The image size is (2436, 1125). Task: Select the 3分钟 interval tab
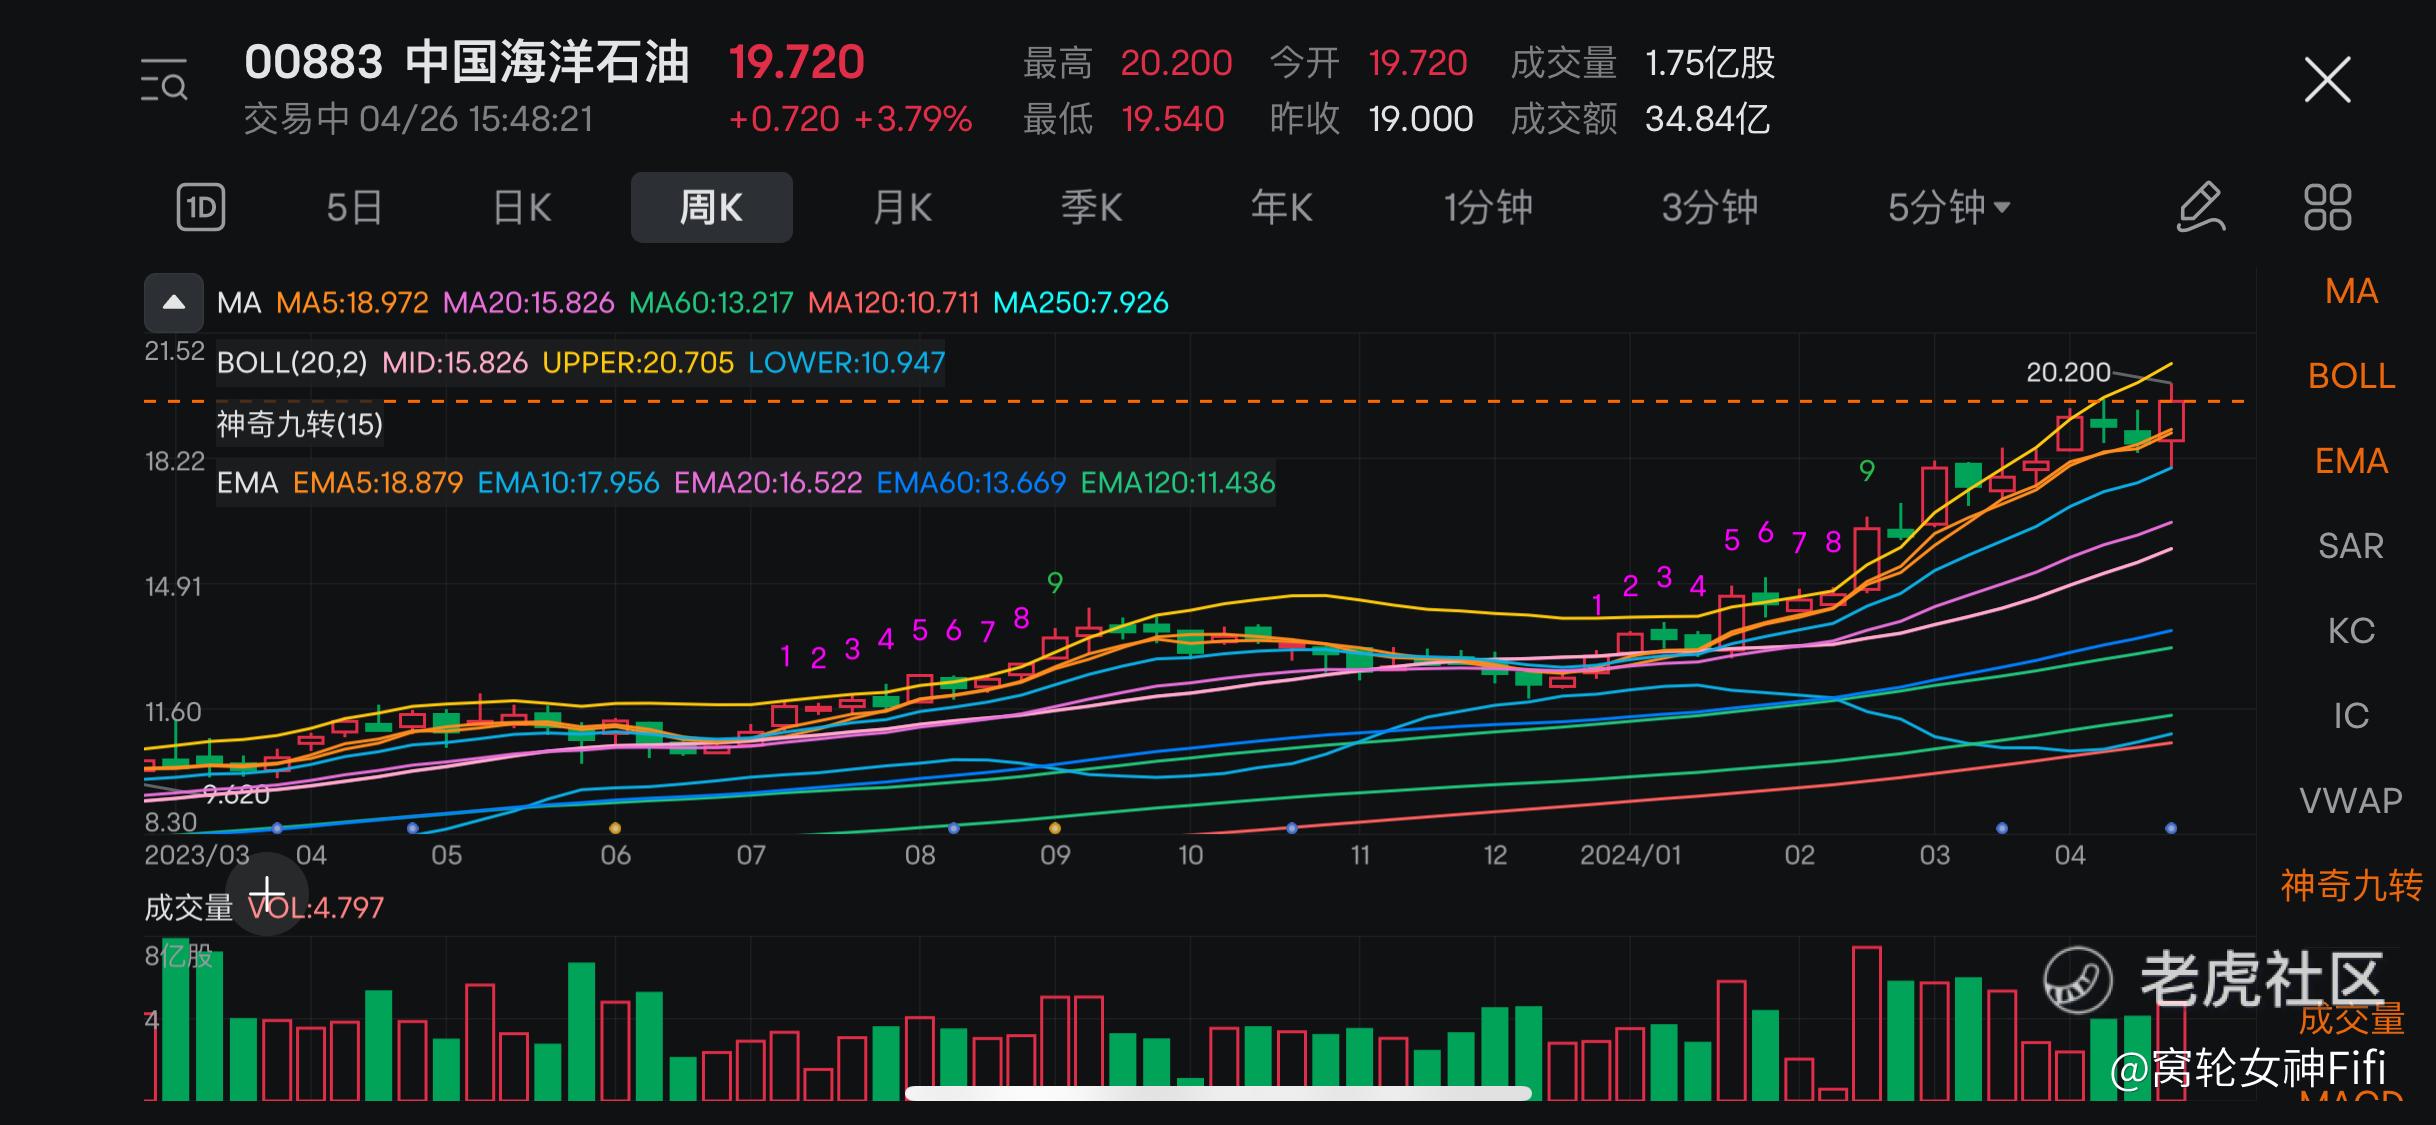pyautogui.click(x=1709, y=208)
